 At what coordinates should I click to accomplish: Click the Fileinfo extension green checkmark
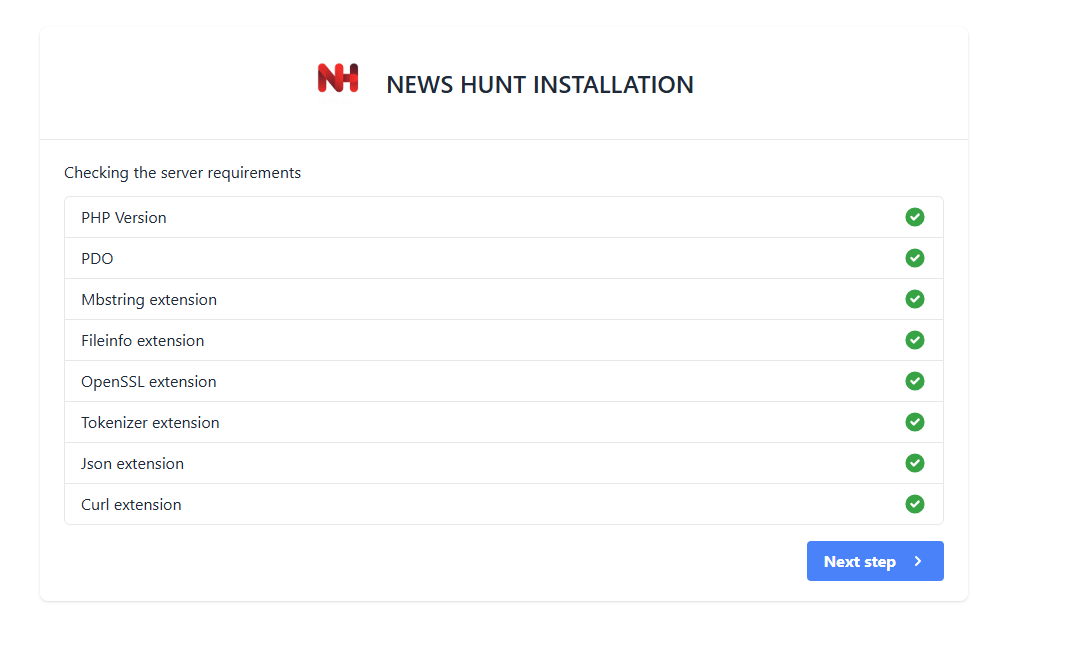915,340
